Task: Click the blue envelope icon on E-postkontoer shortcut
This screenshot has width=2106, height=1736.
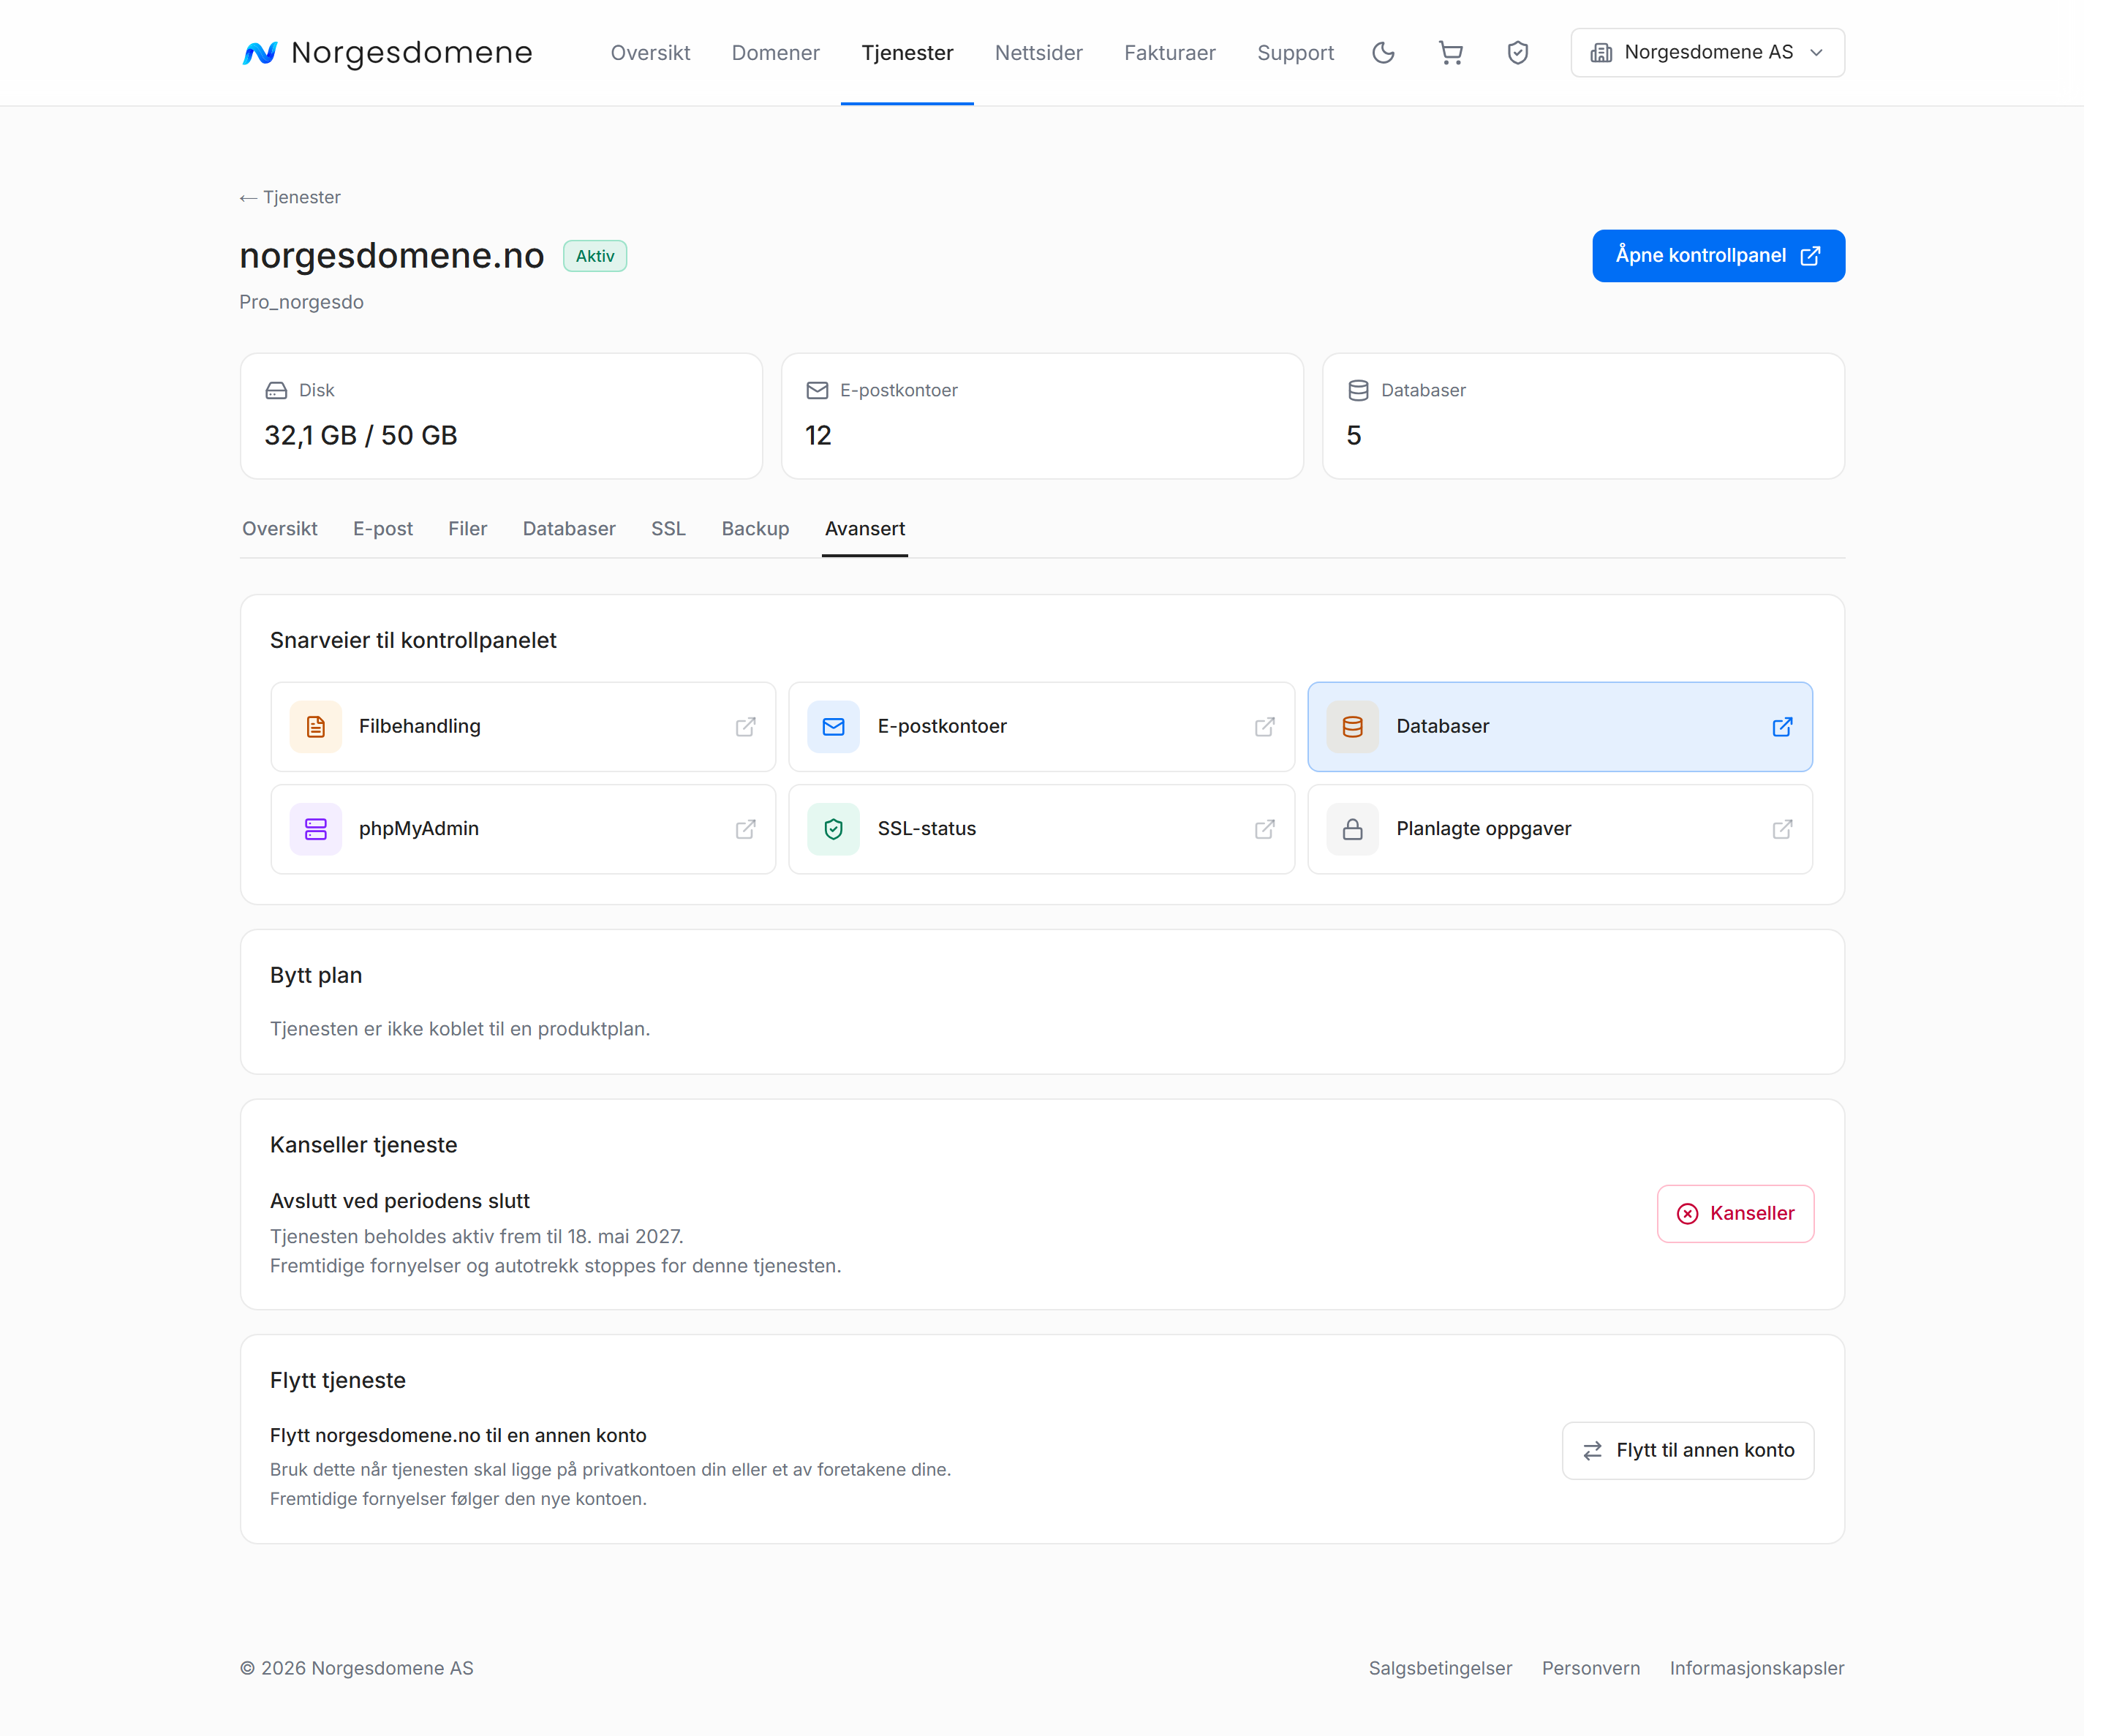Action: pyautogui.click(x=833, y=727)
